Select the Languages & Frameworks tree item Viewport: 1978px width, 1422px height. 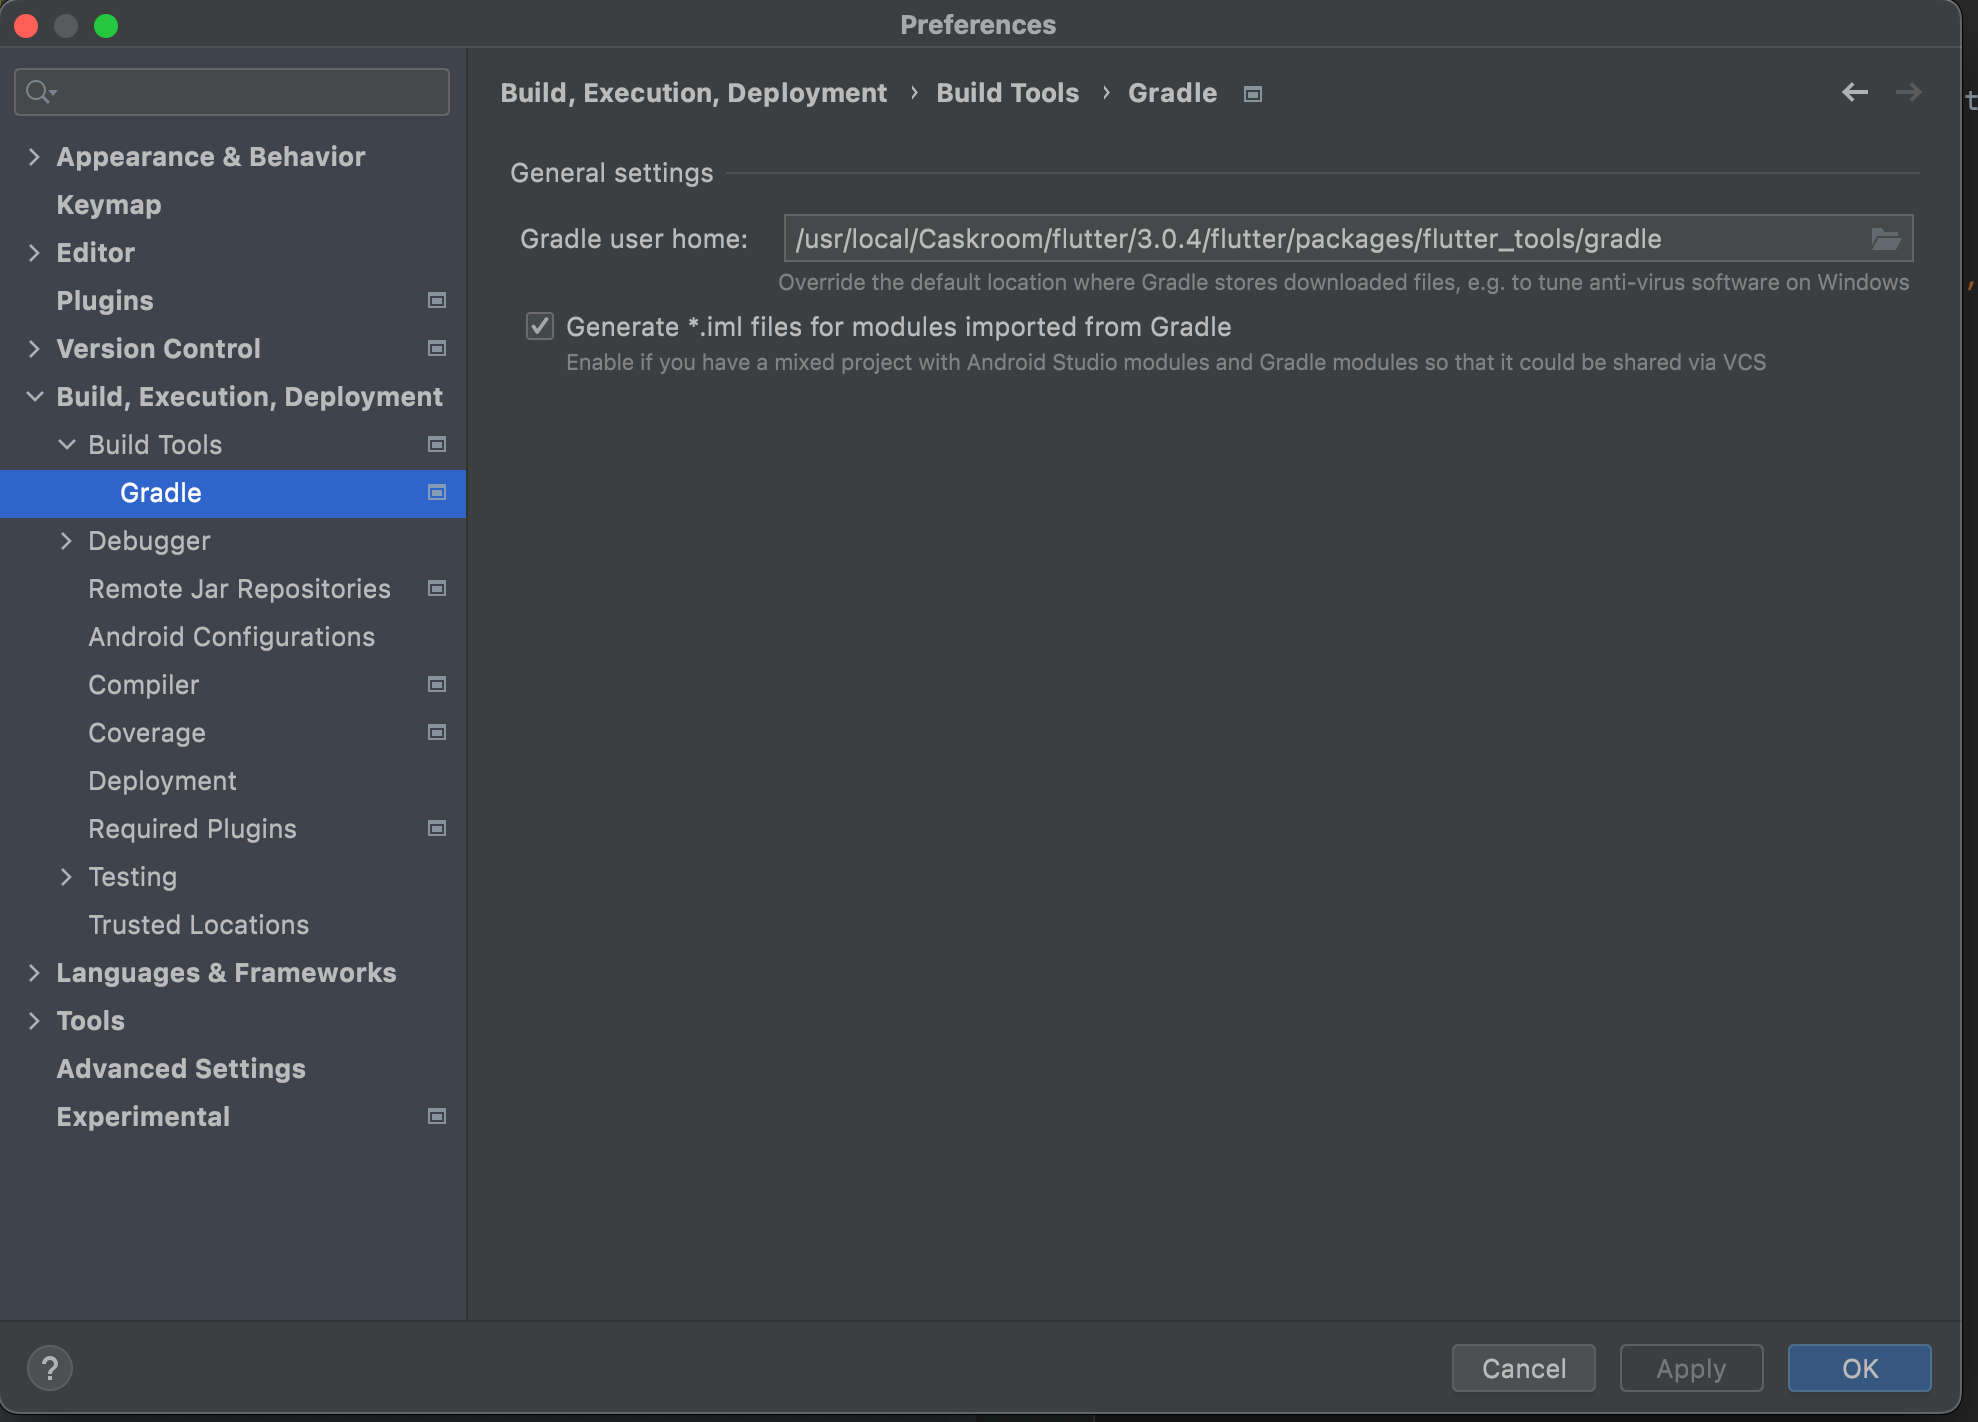pyautogui.click(x=226, y=972)
